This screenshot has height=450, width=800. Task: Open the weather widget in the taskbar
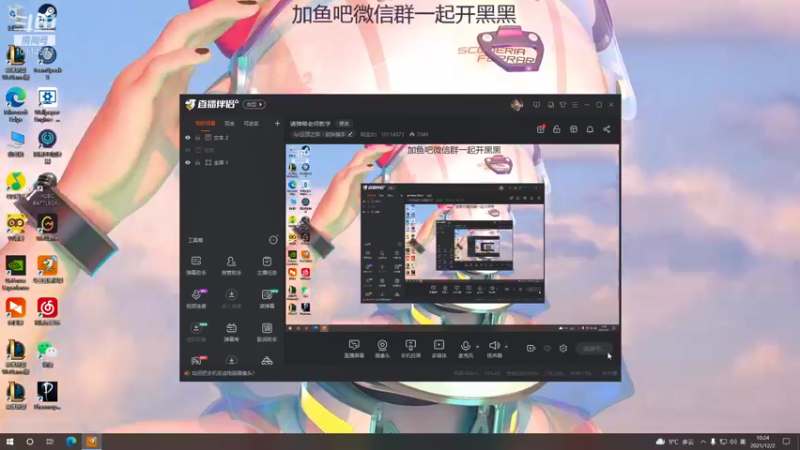(674, 441)
